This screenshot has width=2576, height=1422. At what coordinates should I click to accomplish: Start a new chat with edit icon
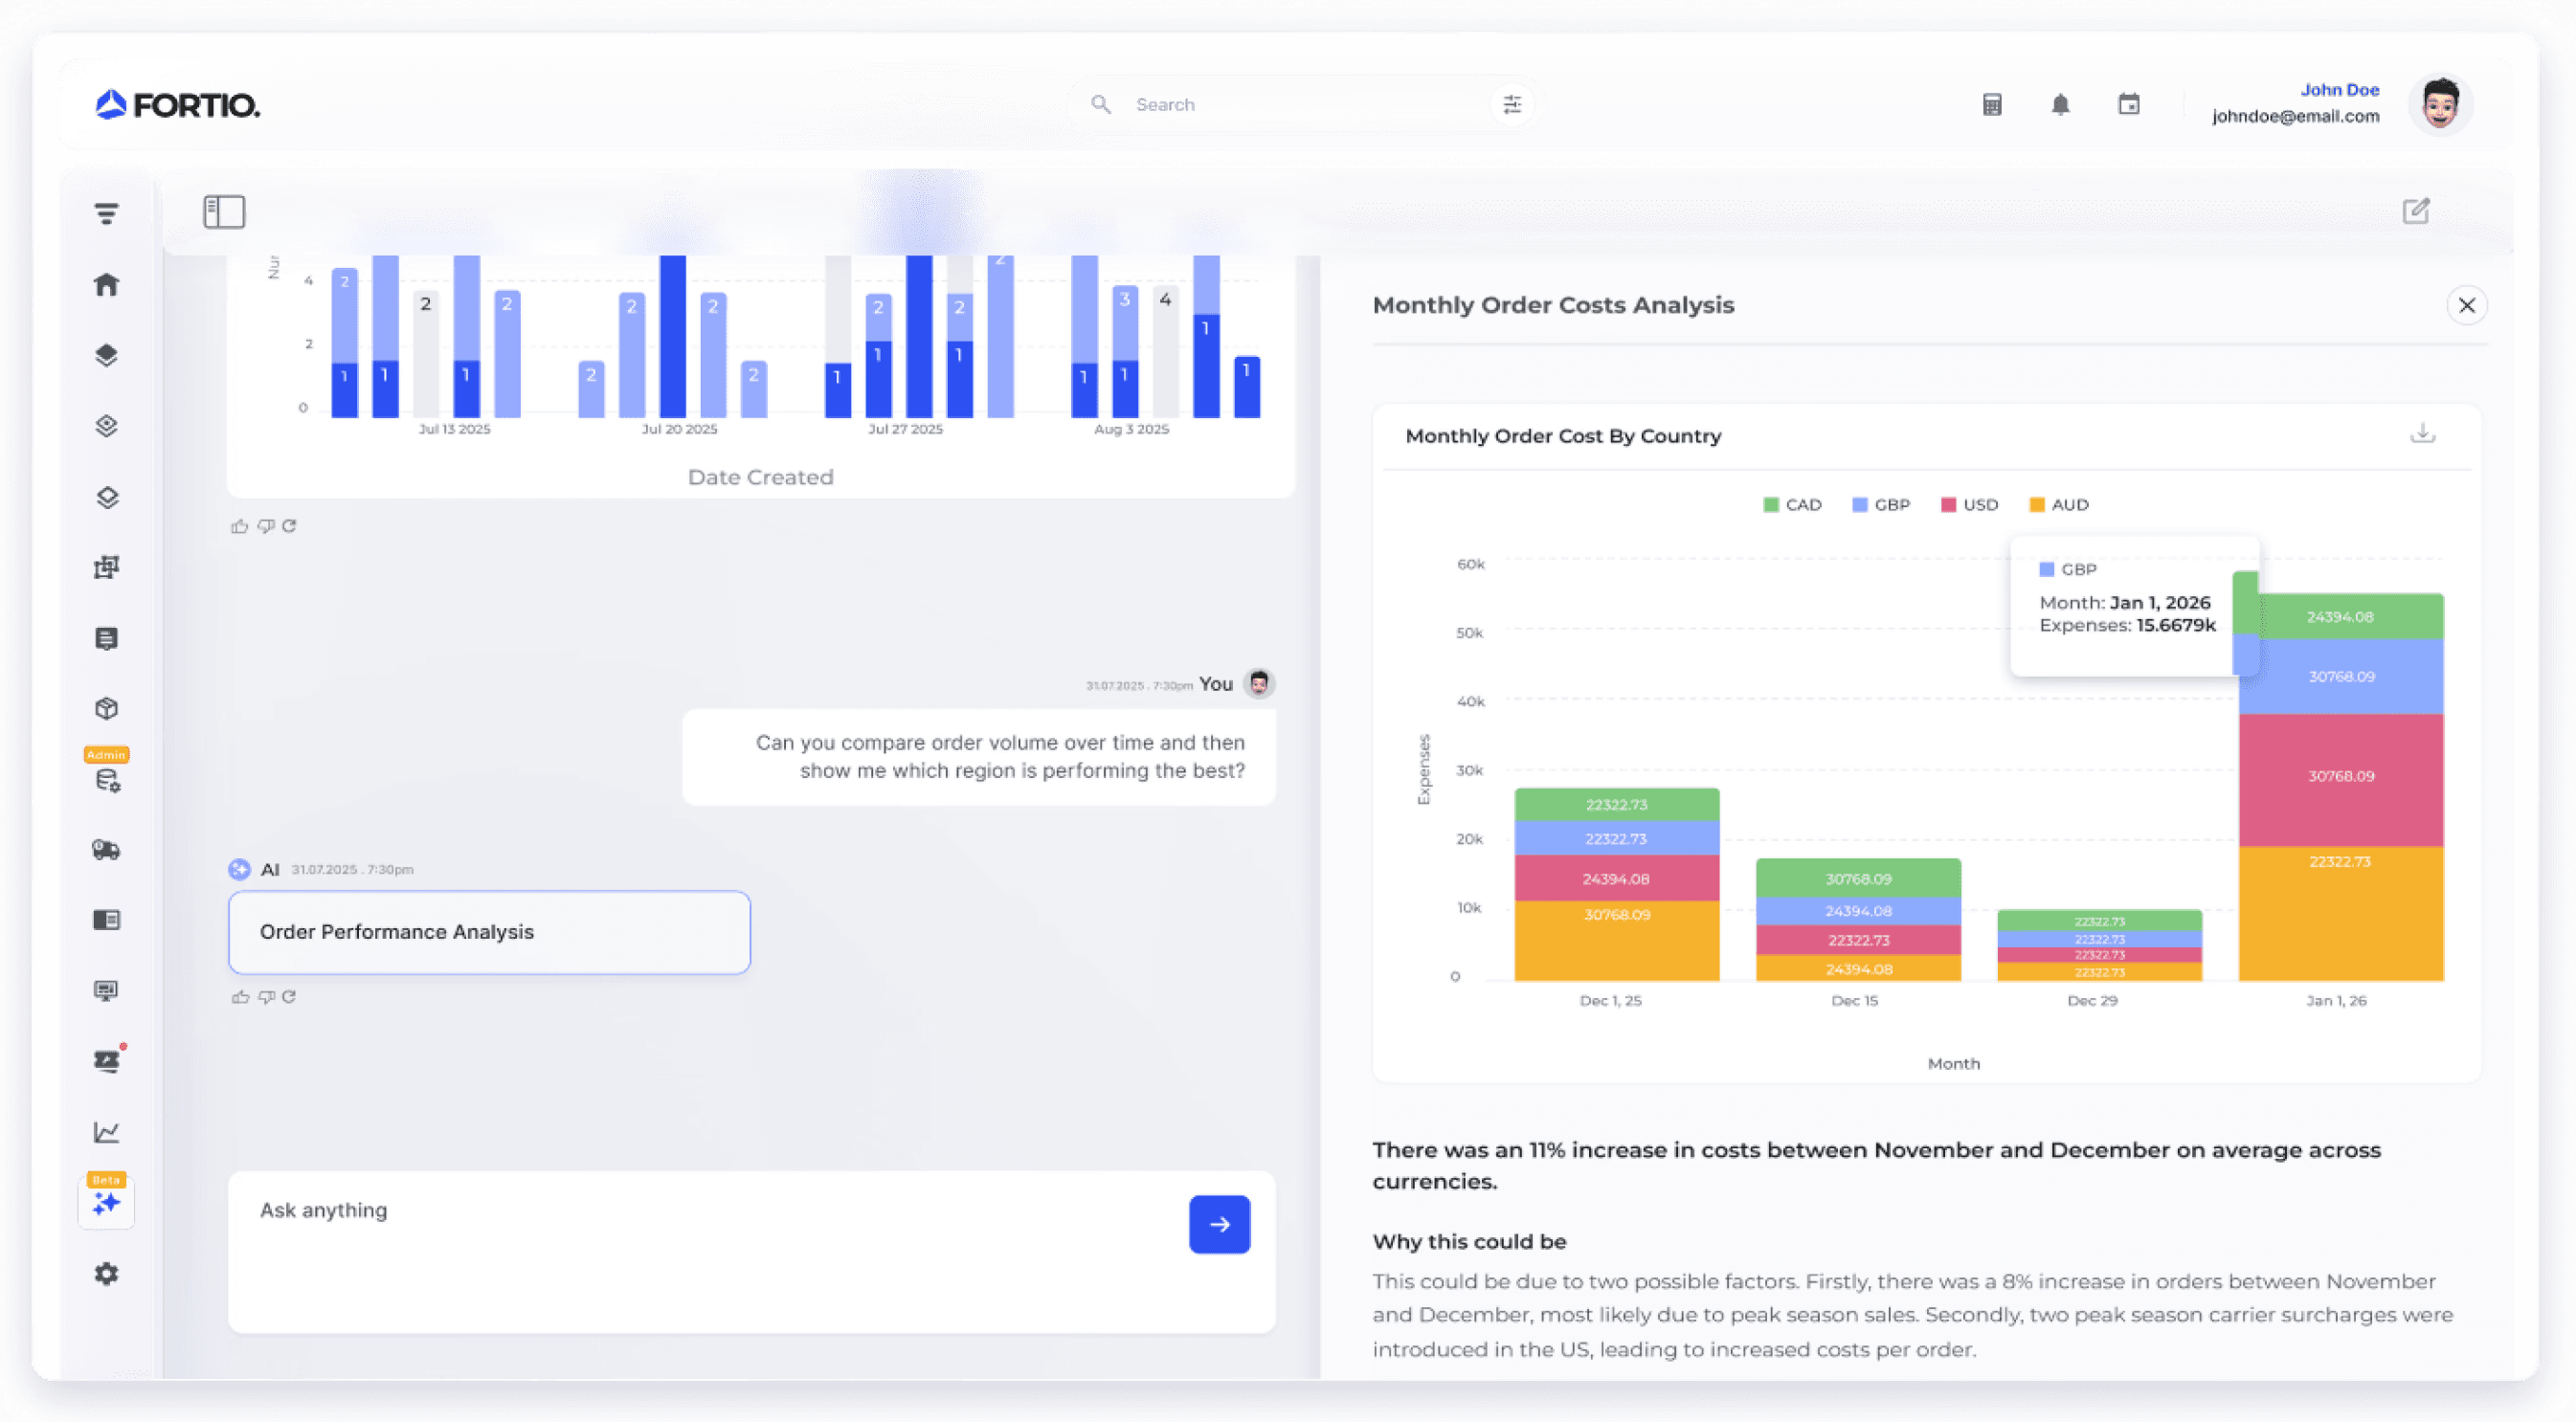[x=2415, y=211]
